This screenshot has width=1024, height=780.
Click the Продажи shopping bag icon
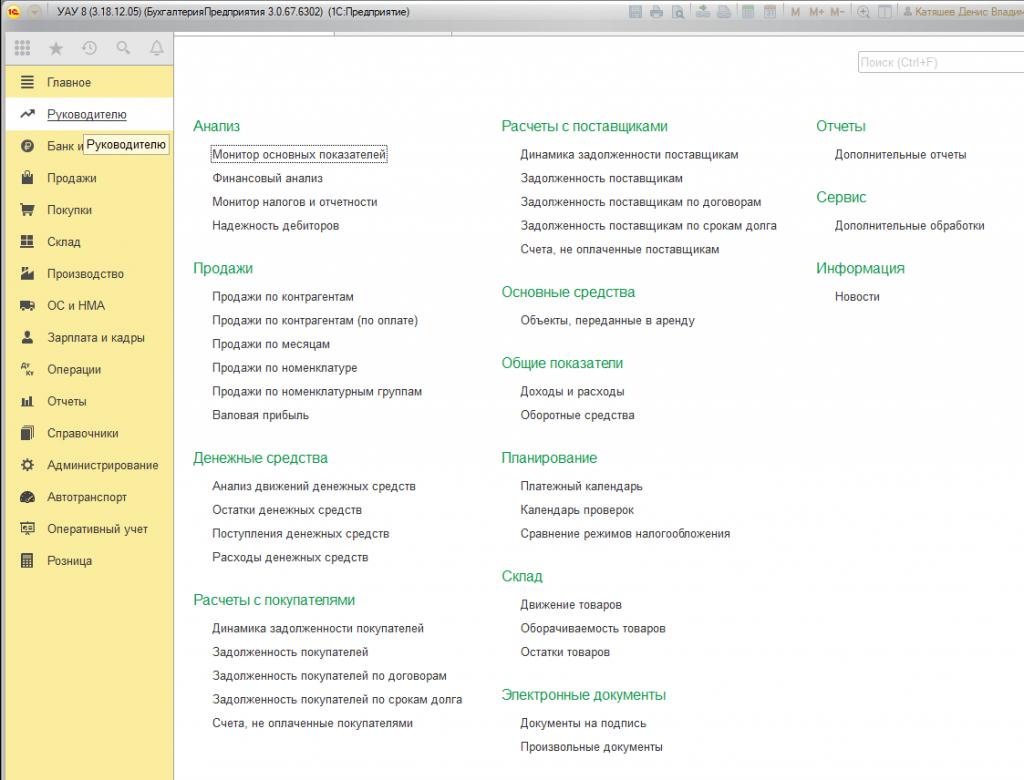click(x=27, y=178)
